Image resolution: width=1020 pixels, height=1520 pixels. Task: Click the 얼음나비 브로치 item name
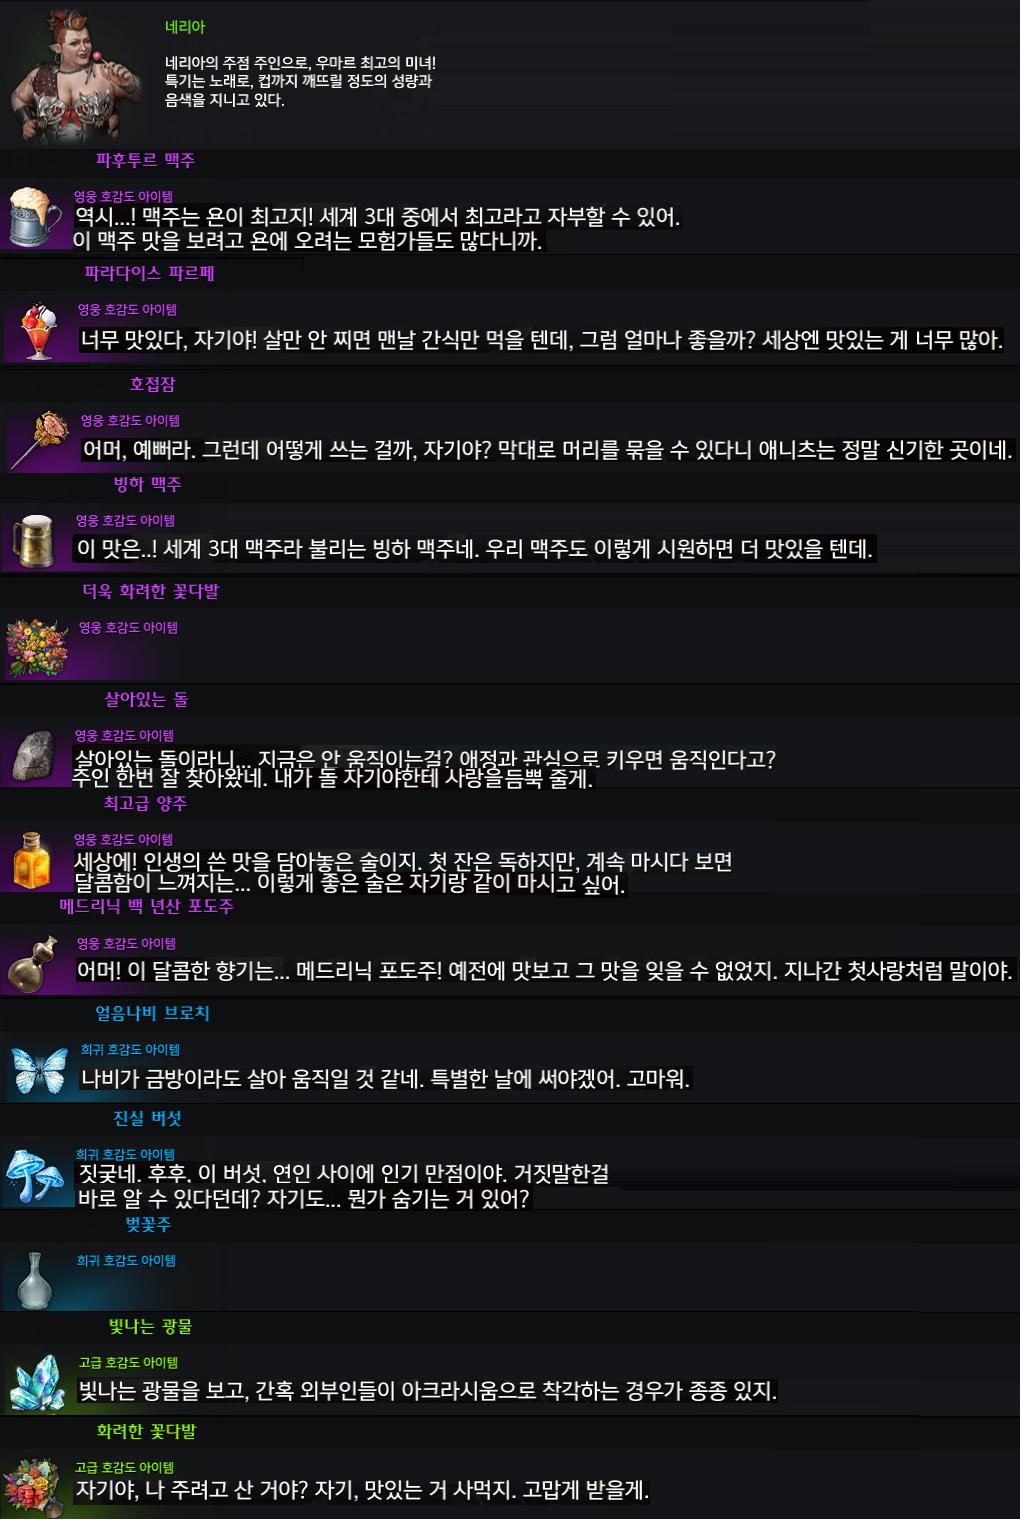(153, 1013)
